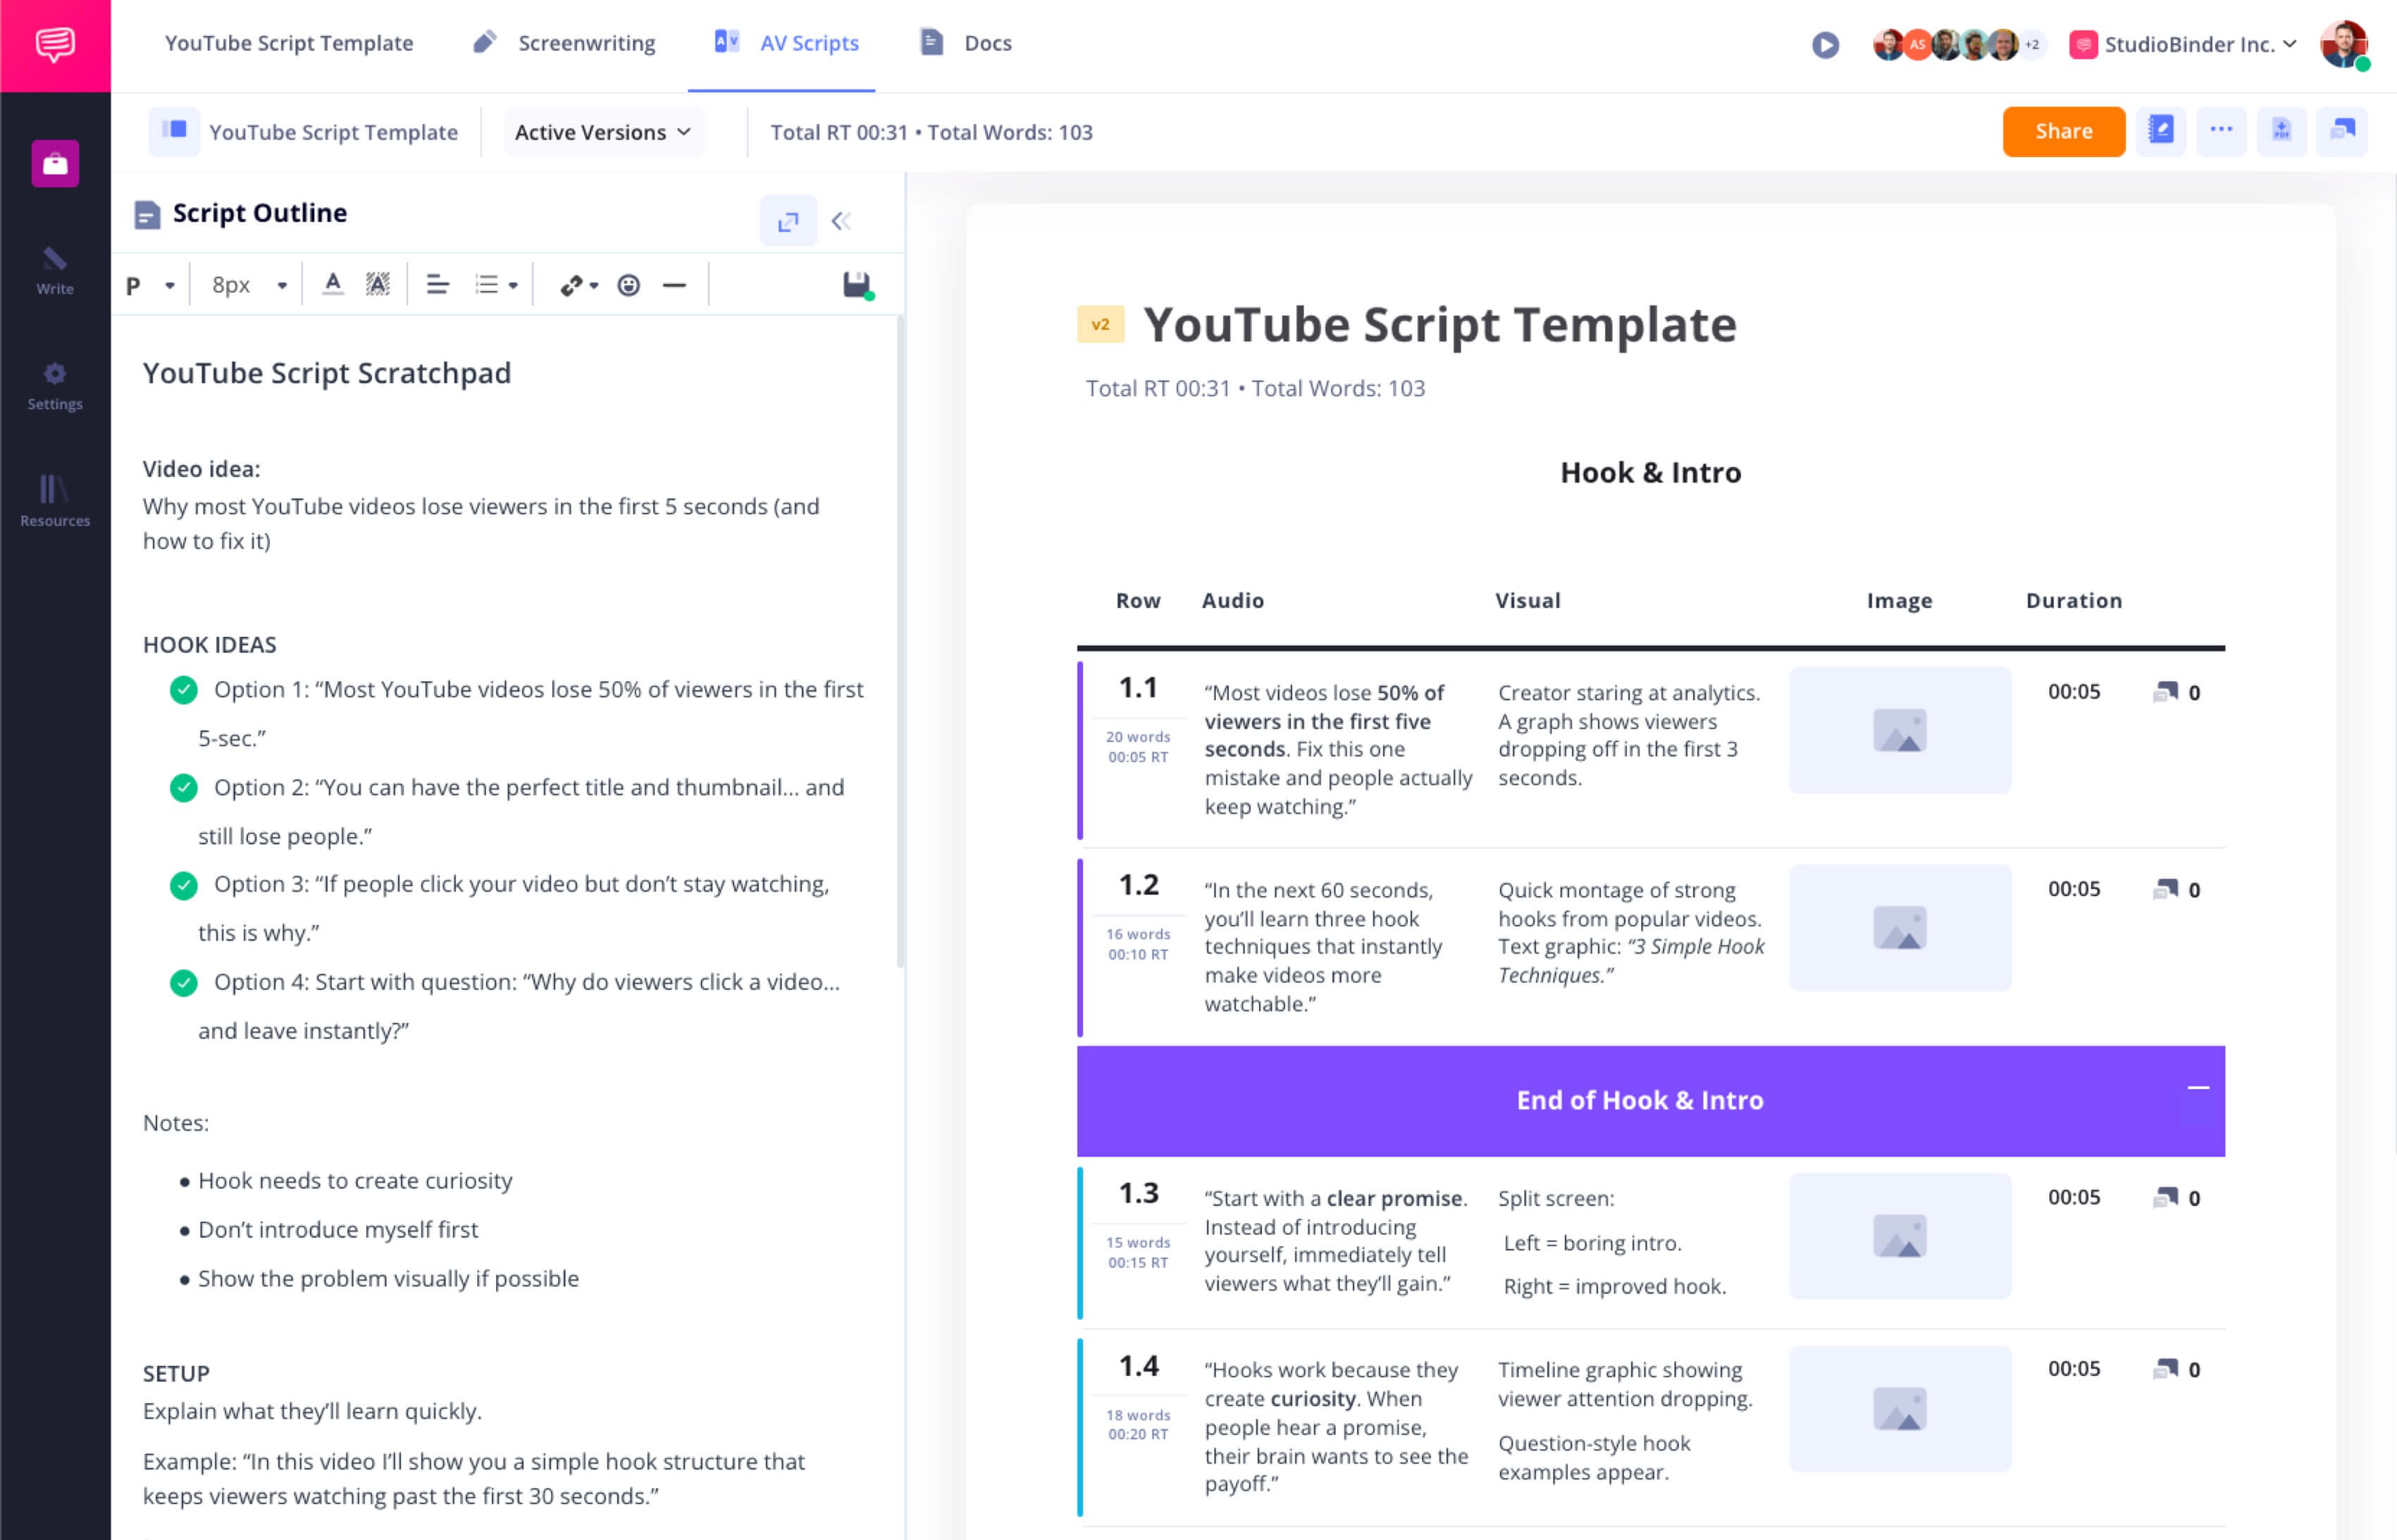Open the text highlight color tool
2397x1540 pixels.
tap(377, 285)
